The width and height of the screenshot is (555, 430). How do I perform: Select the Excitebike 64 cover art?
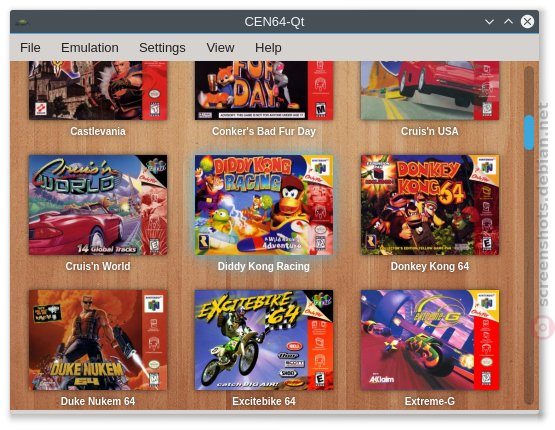point(264,340)
